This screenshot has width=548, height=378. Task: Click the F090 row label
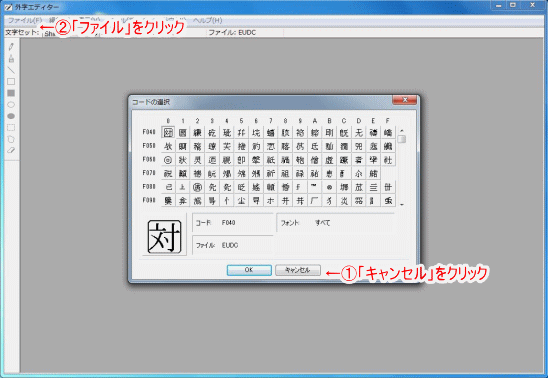pos(149,200)
